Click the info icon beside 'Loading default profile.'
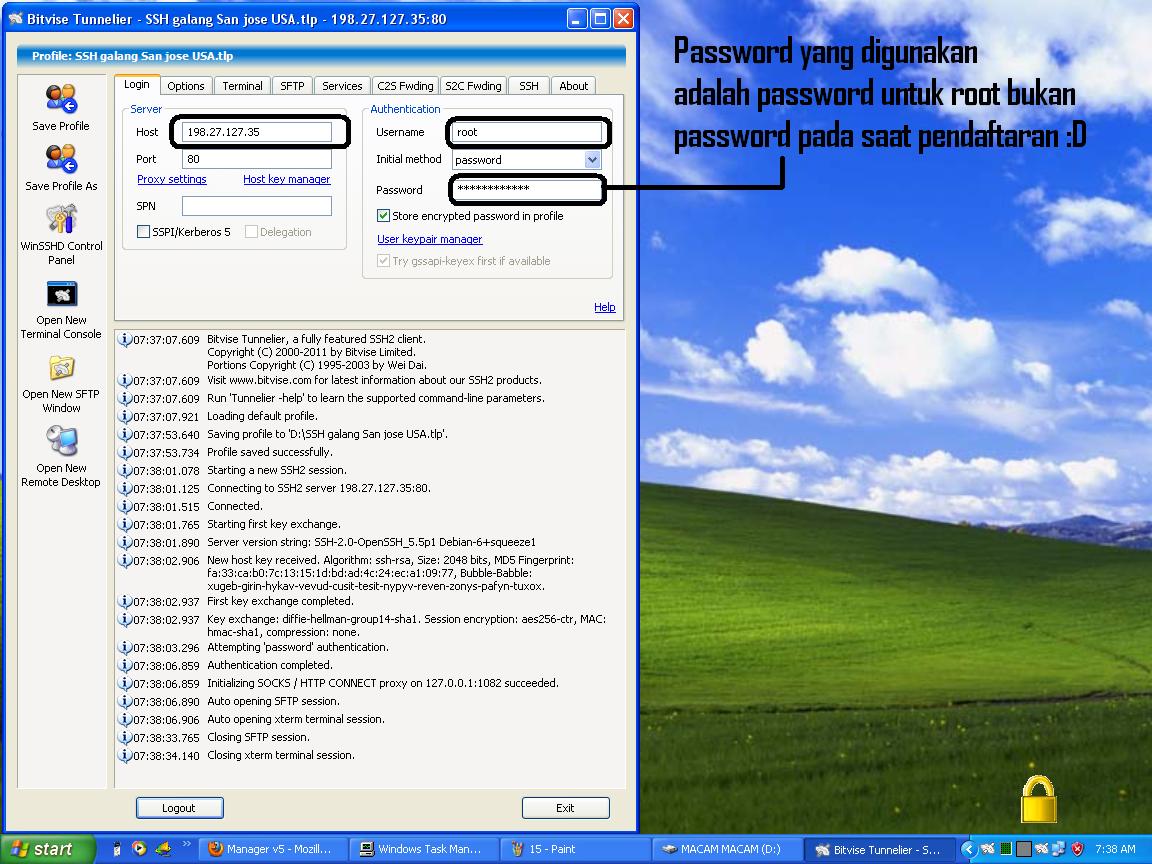This screenshot has width=1152, height=864. coord(125,417)
